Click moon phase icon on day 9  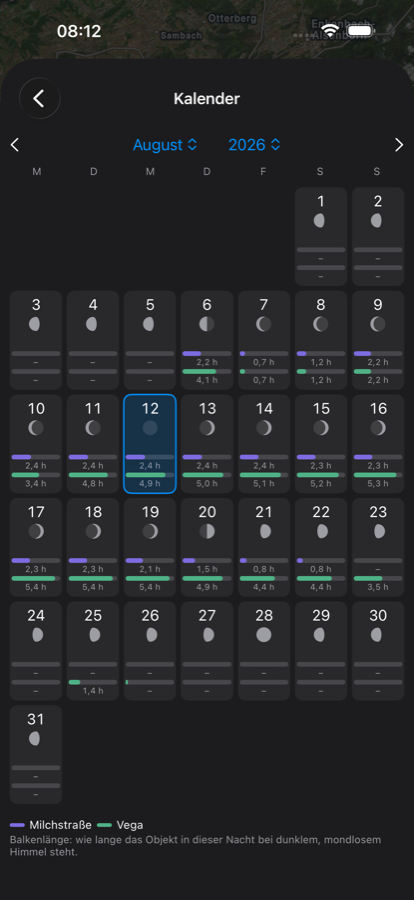378,324
